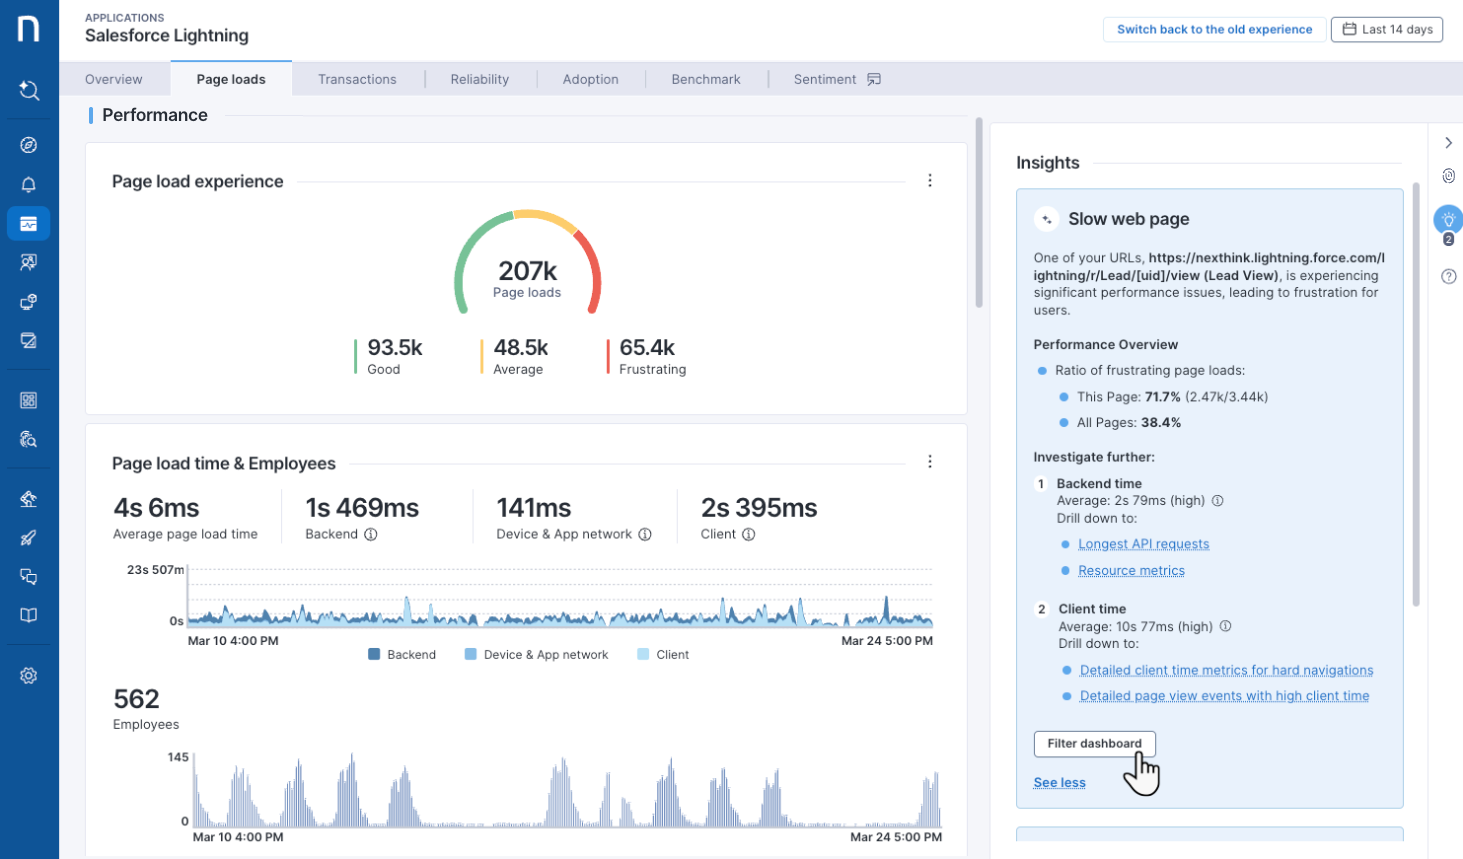Click the info icon next to Backend
This screenshot has height=859, width=1463.
(x=371, y=534)
